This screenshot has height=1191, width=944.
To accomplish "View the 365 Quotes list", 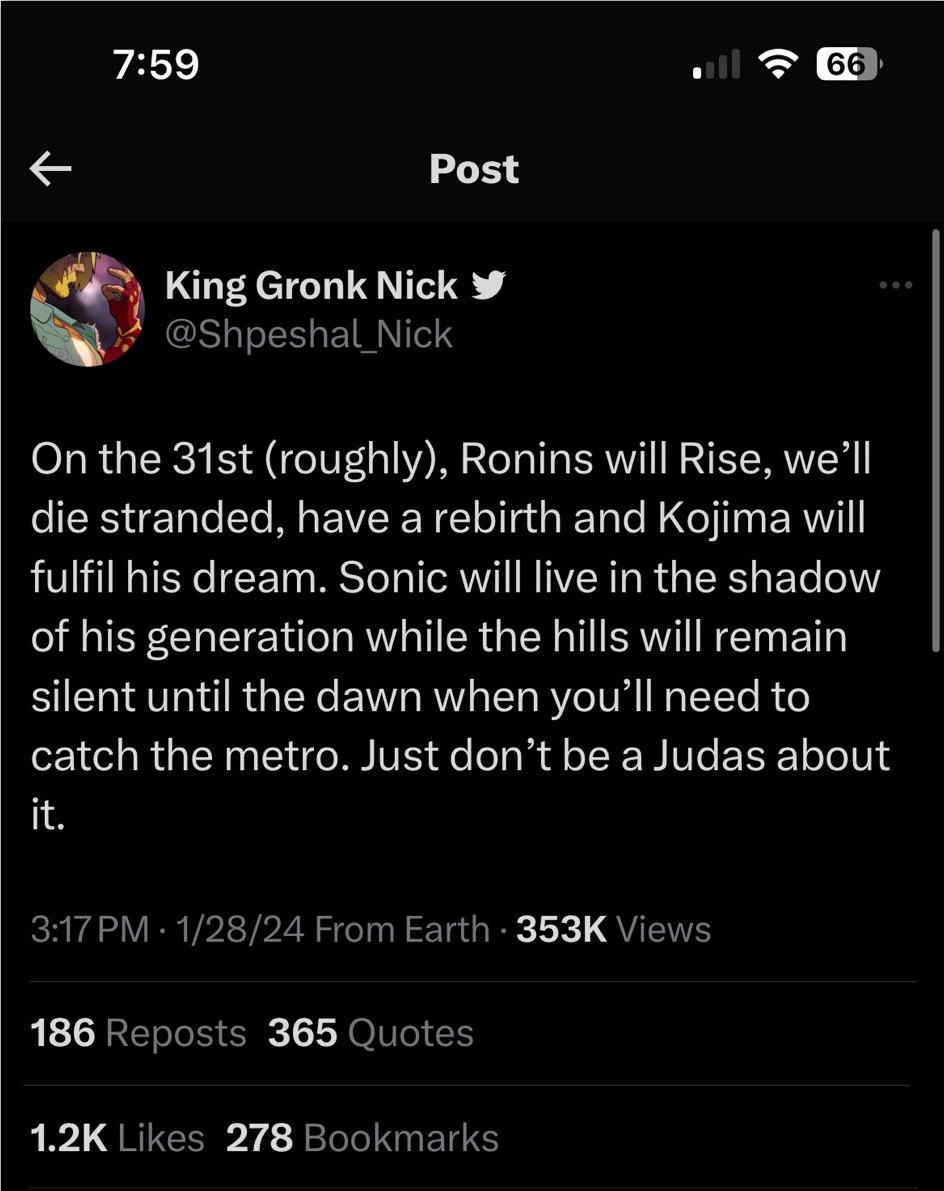I will 371,1033.
